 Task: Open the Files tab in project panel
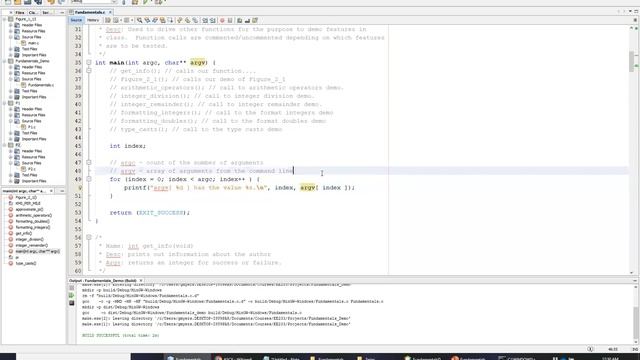(20, 12)
